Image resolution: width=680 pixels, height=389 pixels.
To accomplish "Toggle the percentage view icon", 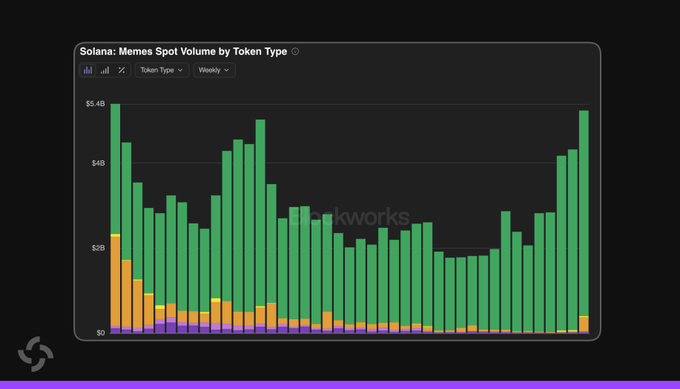I will click(x=122, y=70).
